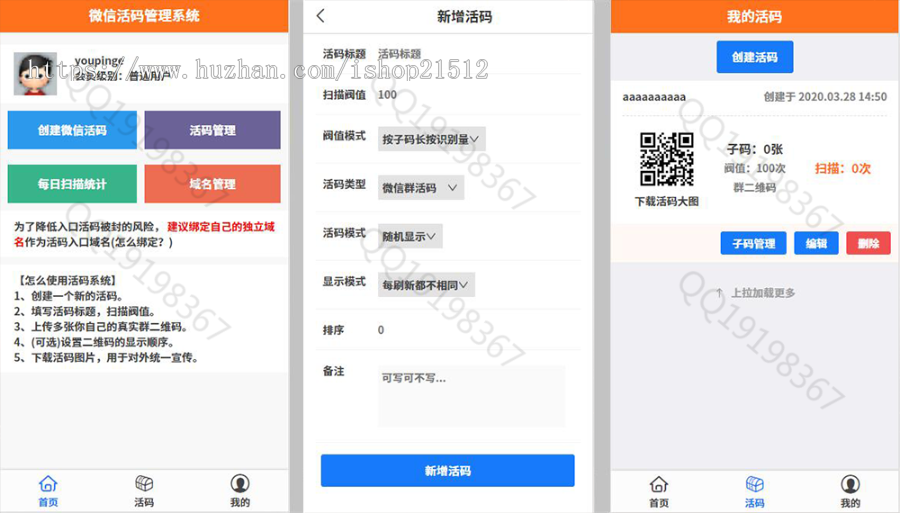The height and width of the screenshot is (513, 900).
Task: Click the 上拉加载更多 text
Action: click(x=763, y=293)
